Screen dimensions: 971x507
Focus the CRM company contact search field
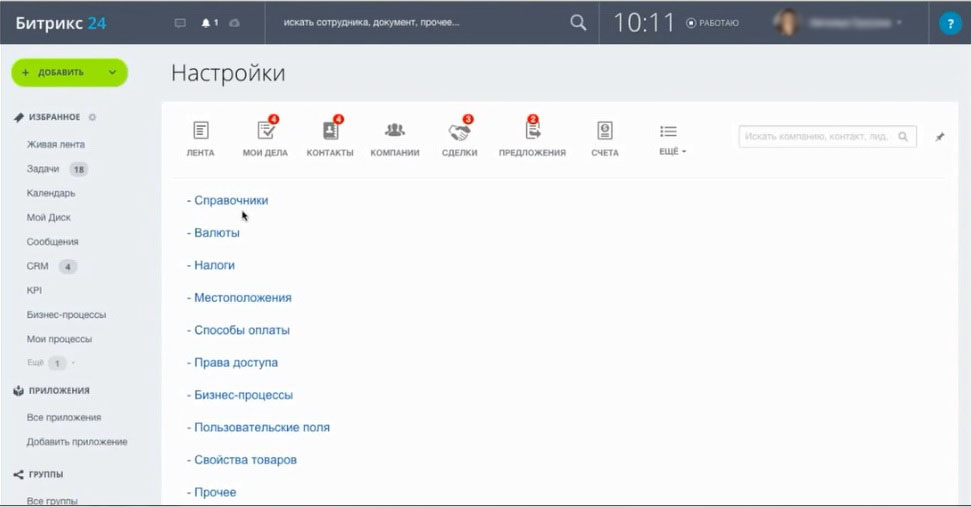pos(827,136)
